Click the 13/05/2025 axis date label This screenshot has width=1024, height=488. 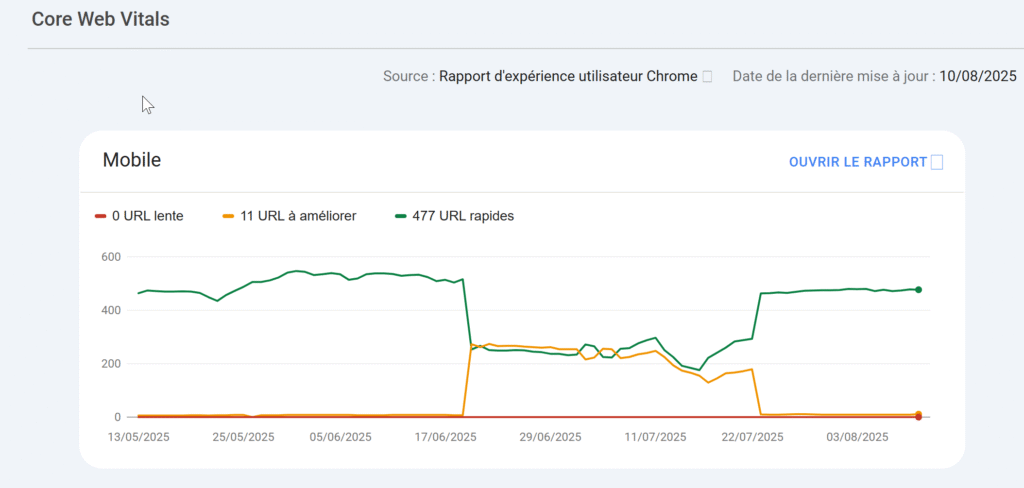tap(138, 437)
